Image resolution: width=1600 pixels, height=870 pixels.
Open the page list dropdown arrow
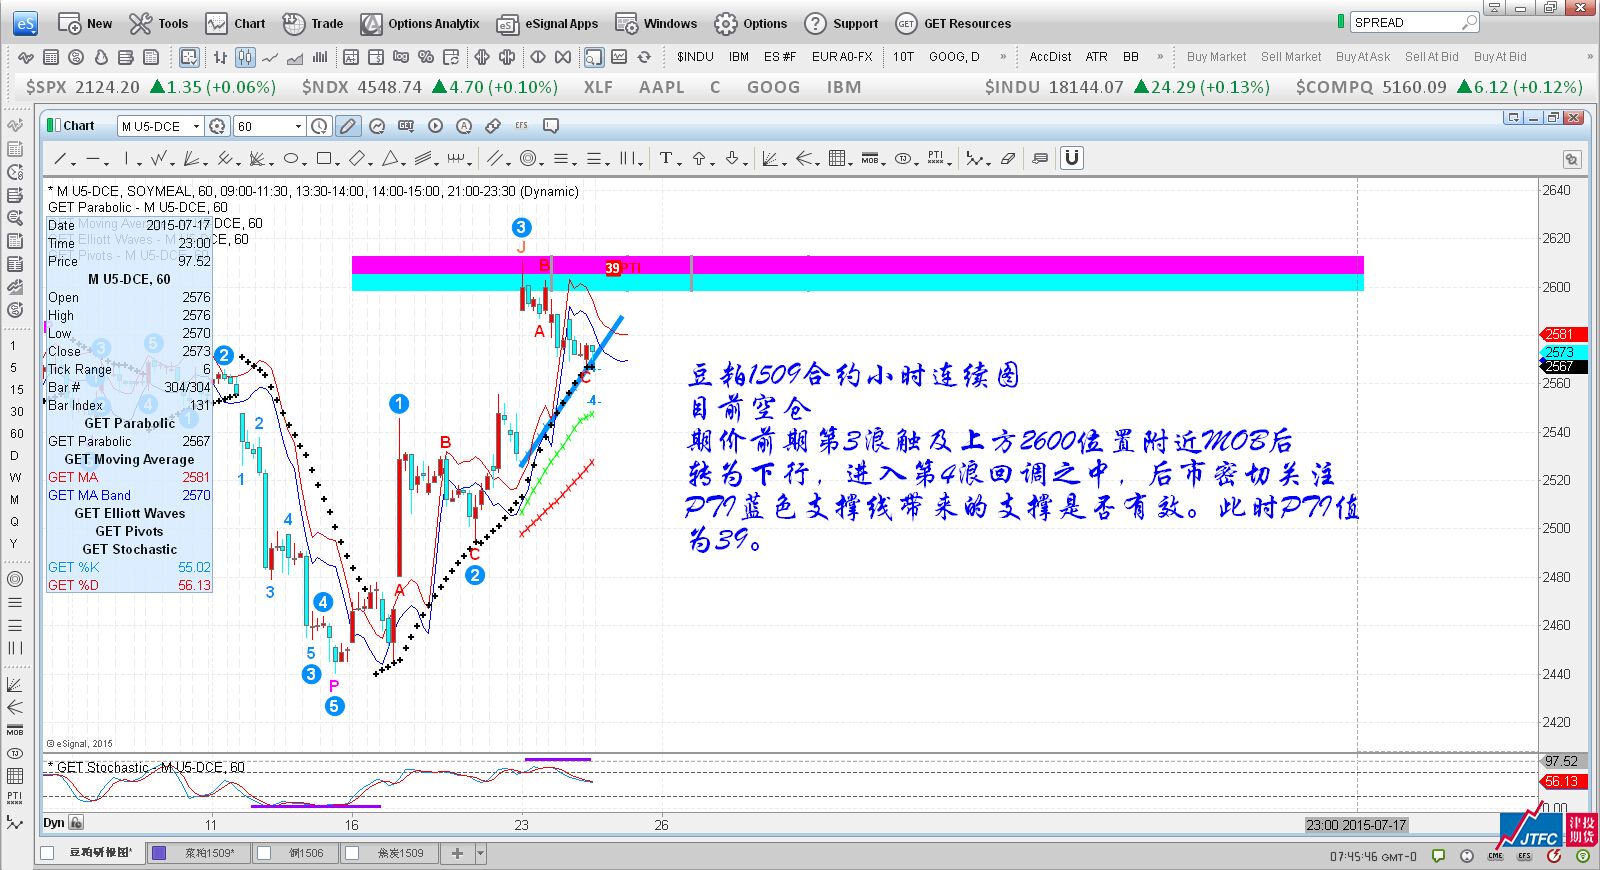tap(480, 853)
